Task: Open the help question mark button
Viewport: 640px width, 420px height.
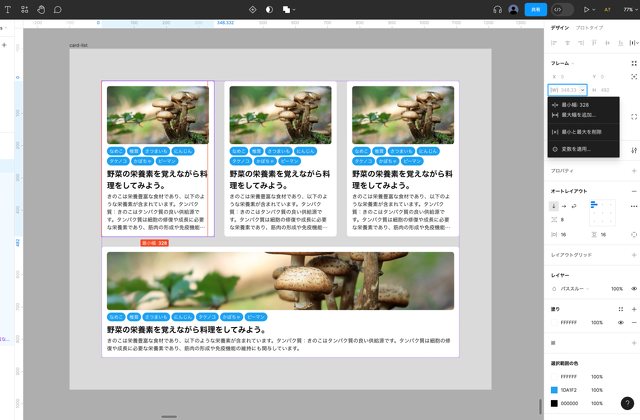Action: (x=626, y=404)
